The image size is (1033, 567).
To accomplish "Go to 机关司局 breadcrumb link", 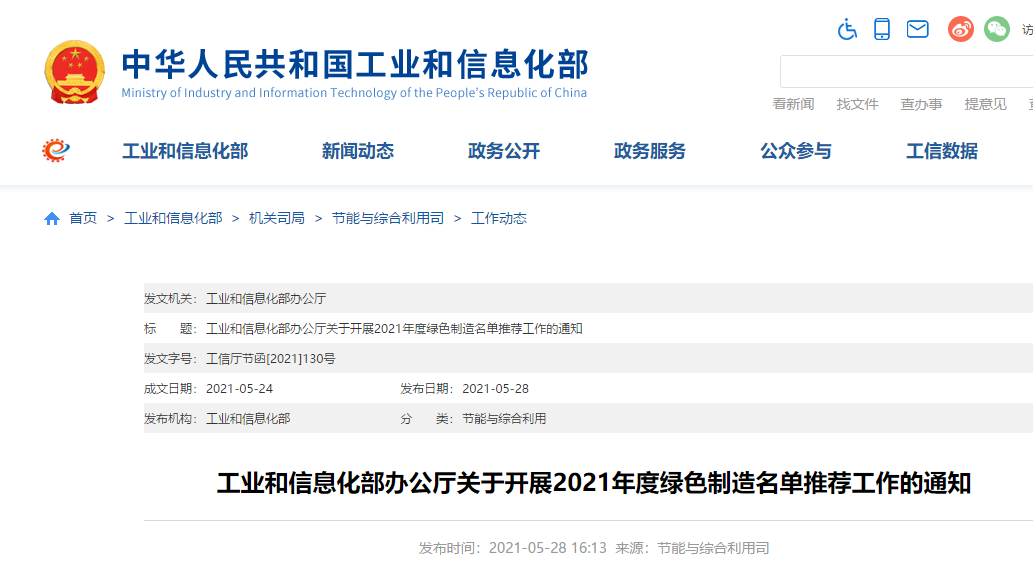I will coord(277,218).
